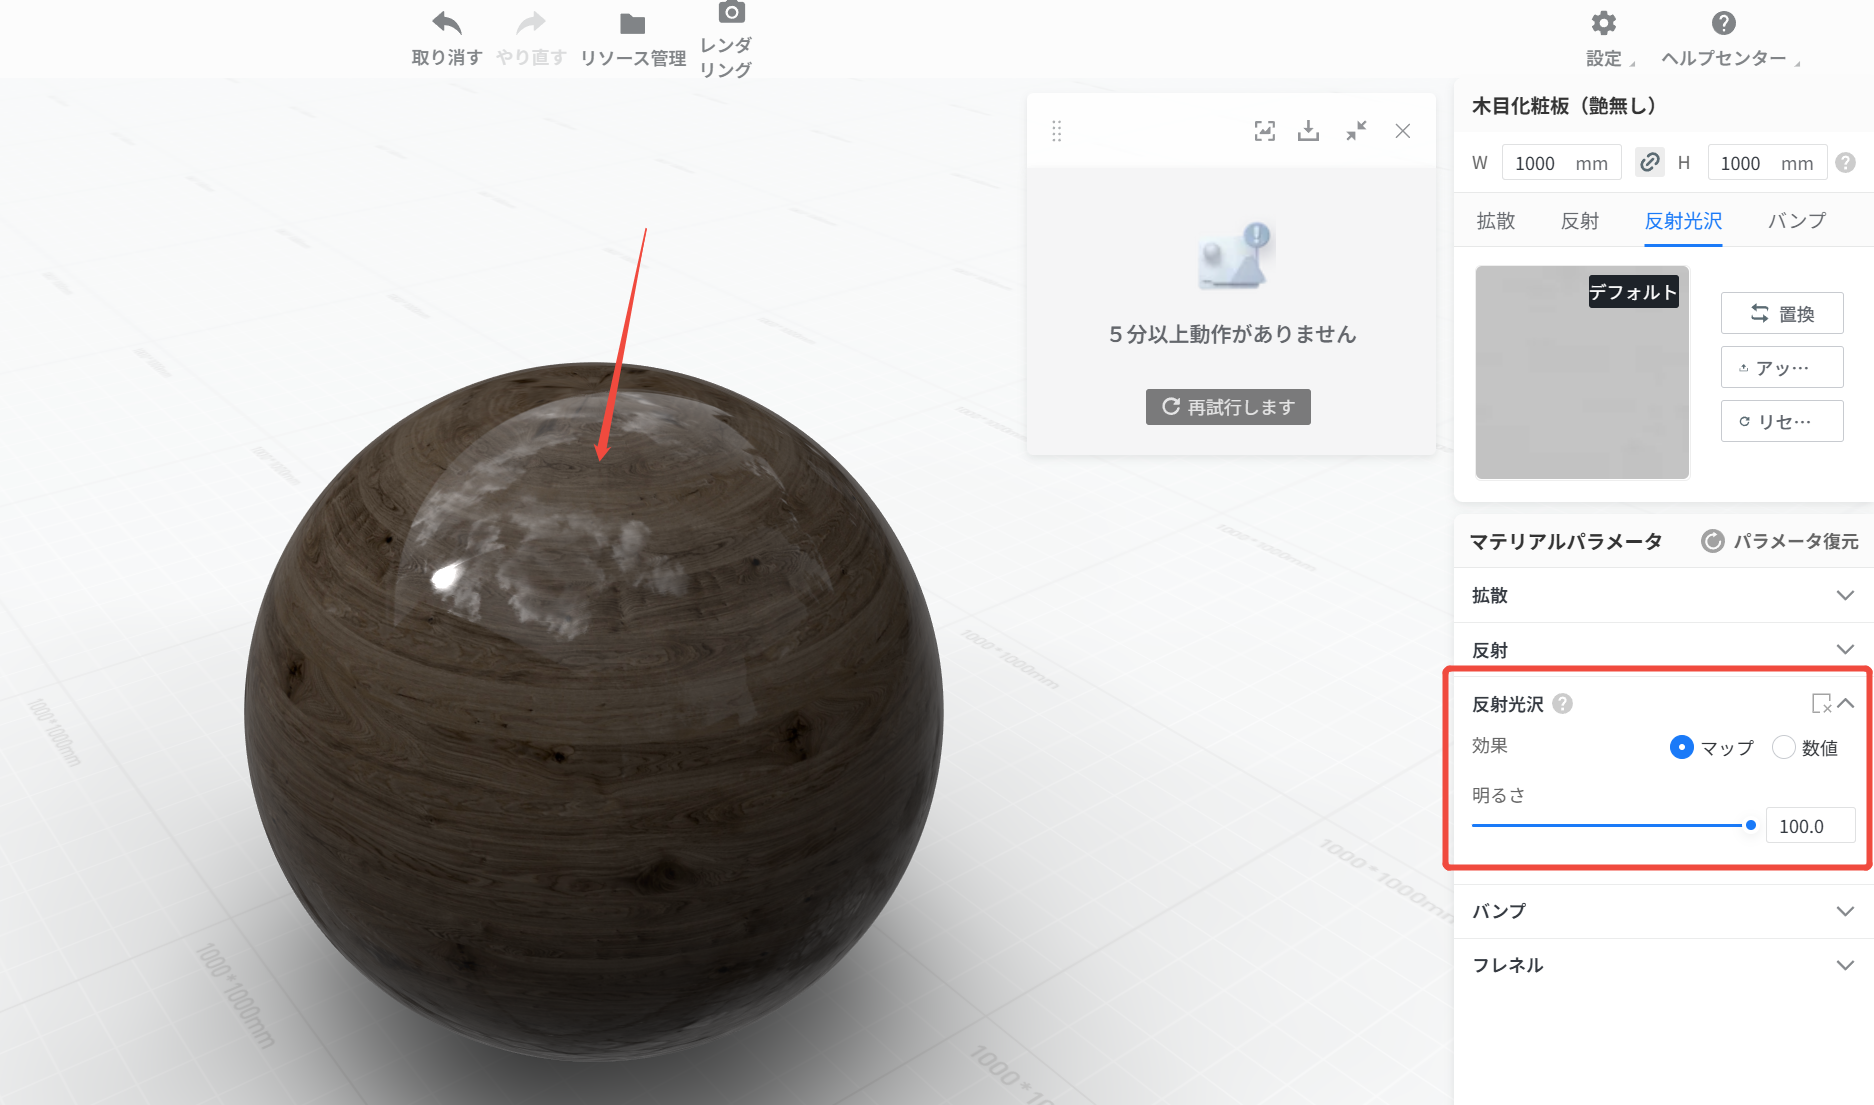Click the マテリアルパラメータ heading
The height and width of the screenshot is (1105, 1874).
pyautogui.click(x=1566, y=541)
